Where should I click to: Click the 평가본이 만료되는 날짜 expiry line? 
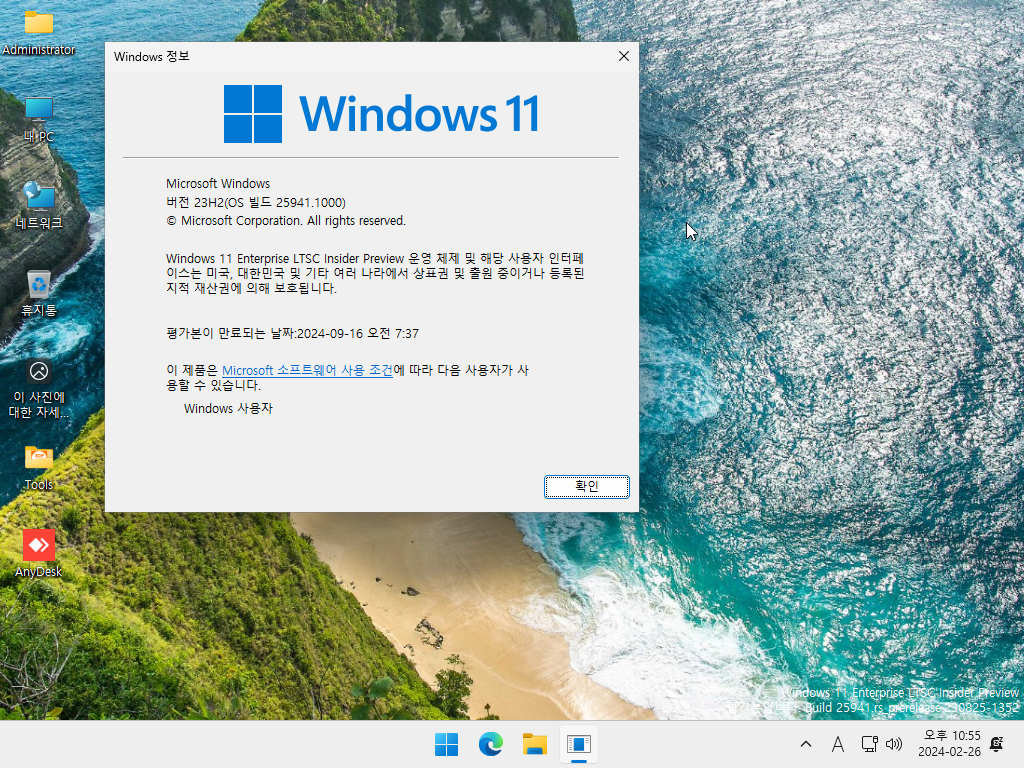[293, 334]
